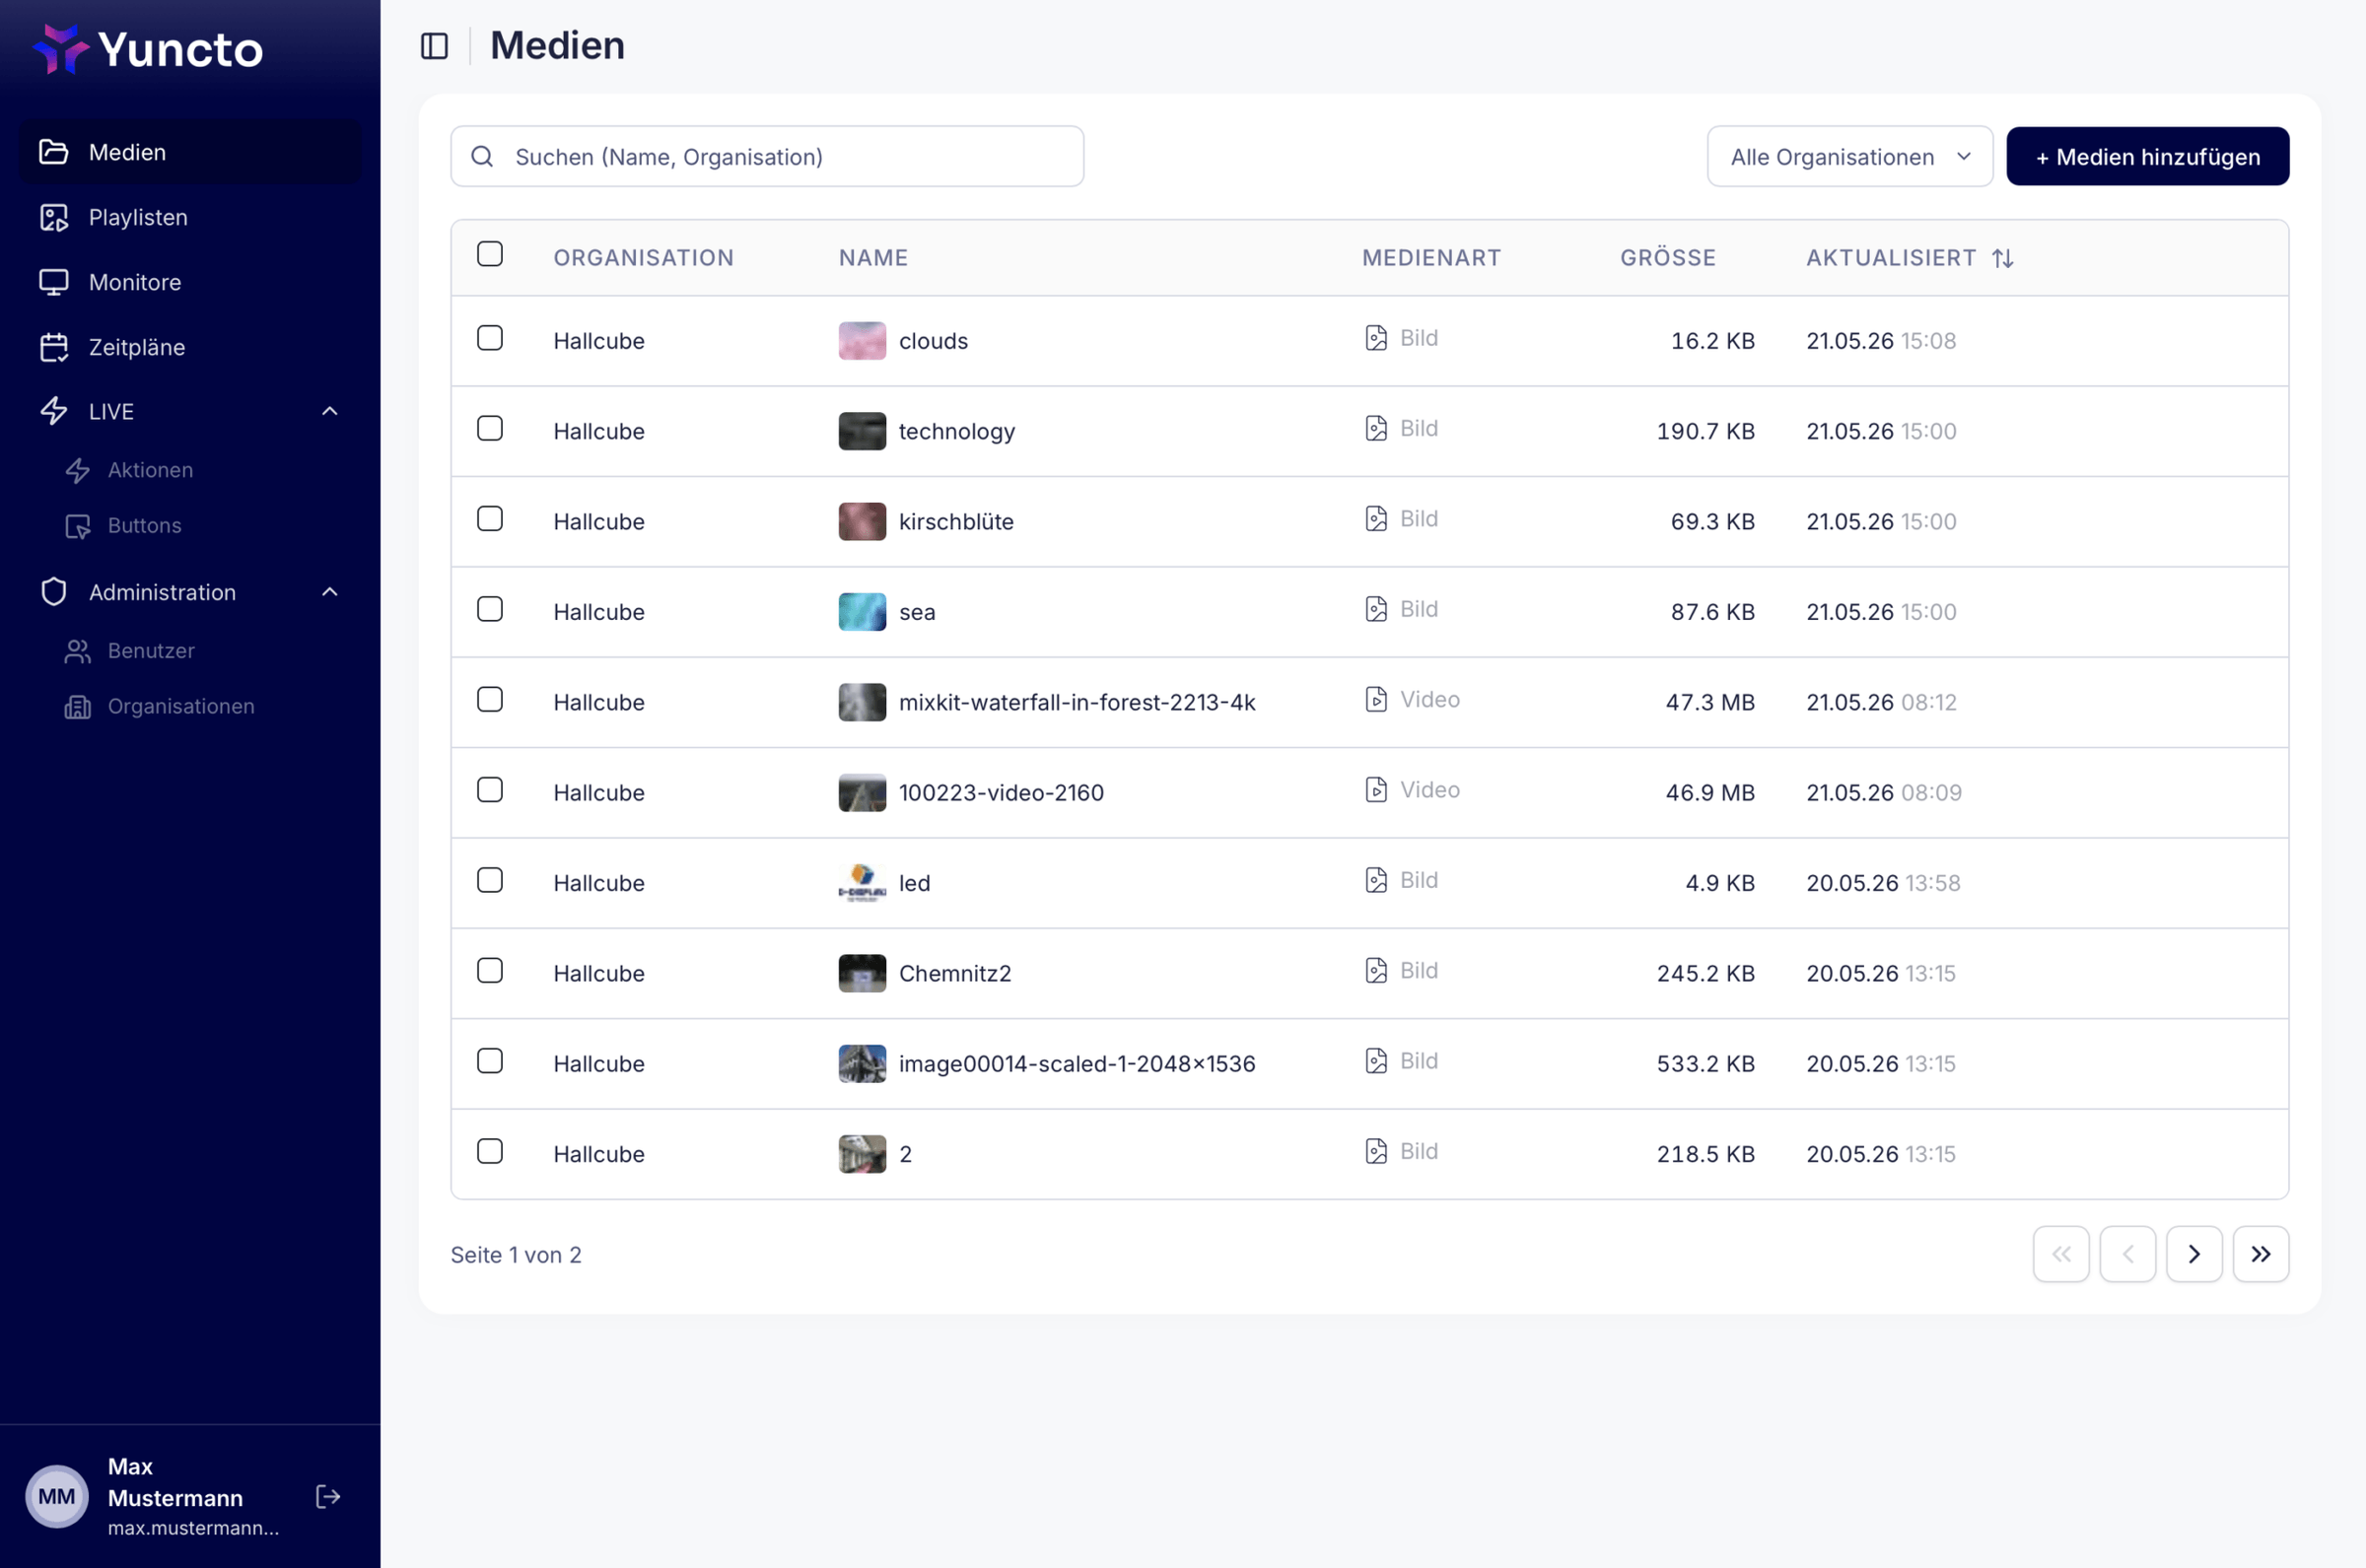Click the Medien hinzufügen button
2366x1568 pixels.
click(x=2147, y=157)
